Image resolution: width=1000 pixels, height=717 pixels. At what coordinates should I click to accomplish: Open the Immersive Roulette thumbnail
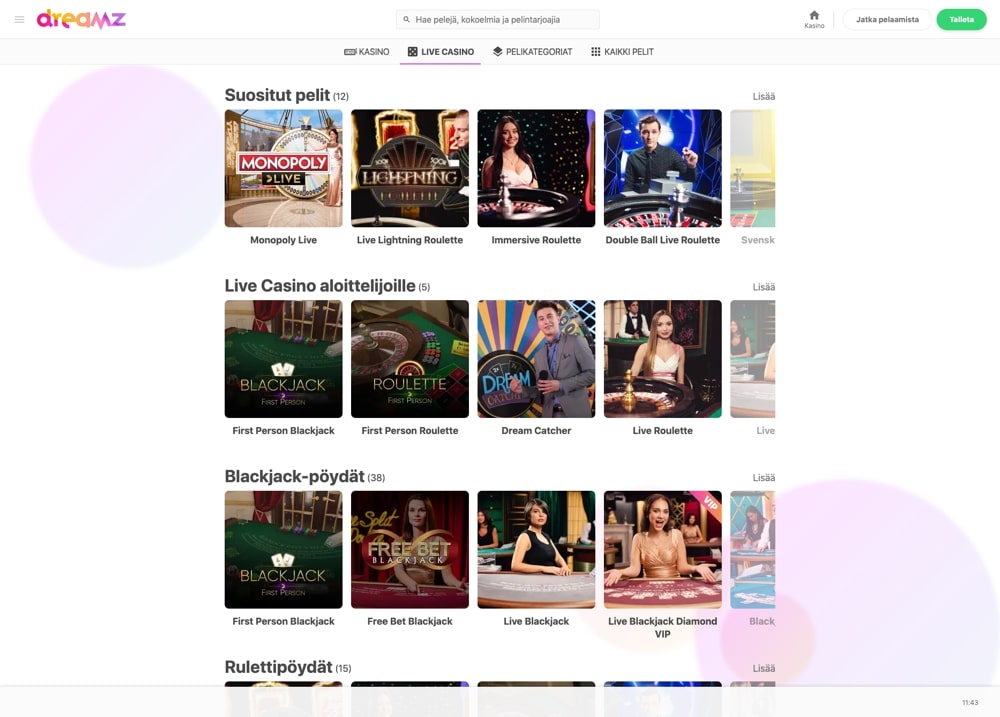click(x=536, y=168)
